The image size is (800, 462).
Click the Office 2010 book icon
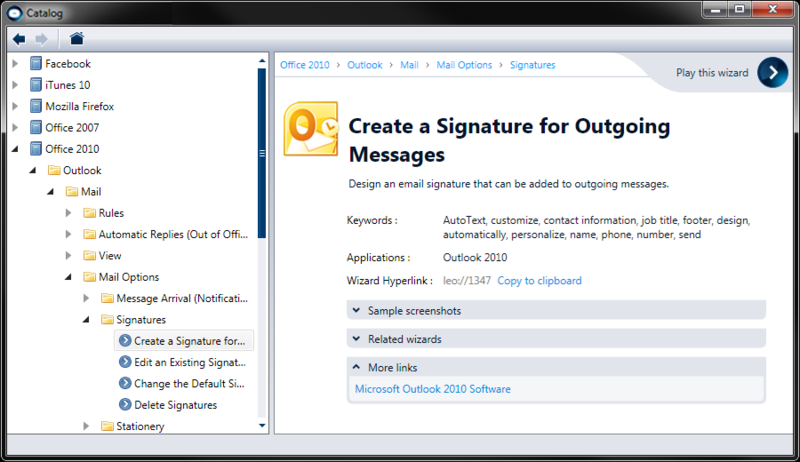click(36, 149)
